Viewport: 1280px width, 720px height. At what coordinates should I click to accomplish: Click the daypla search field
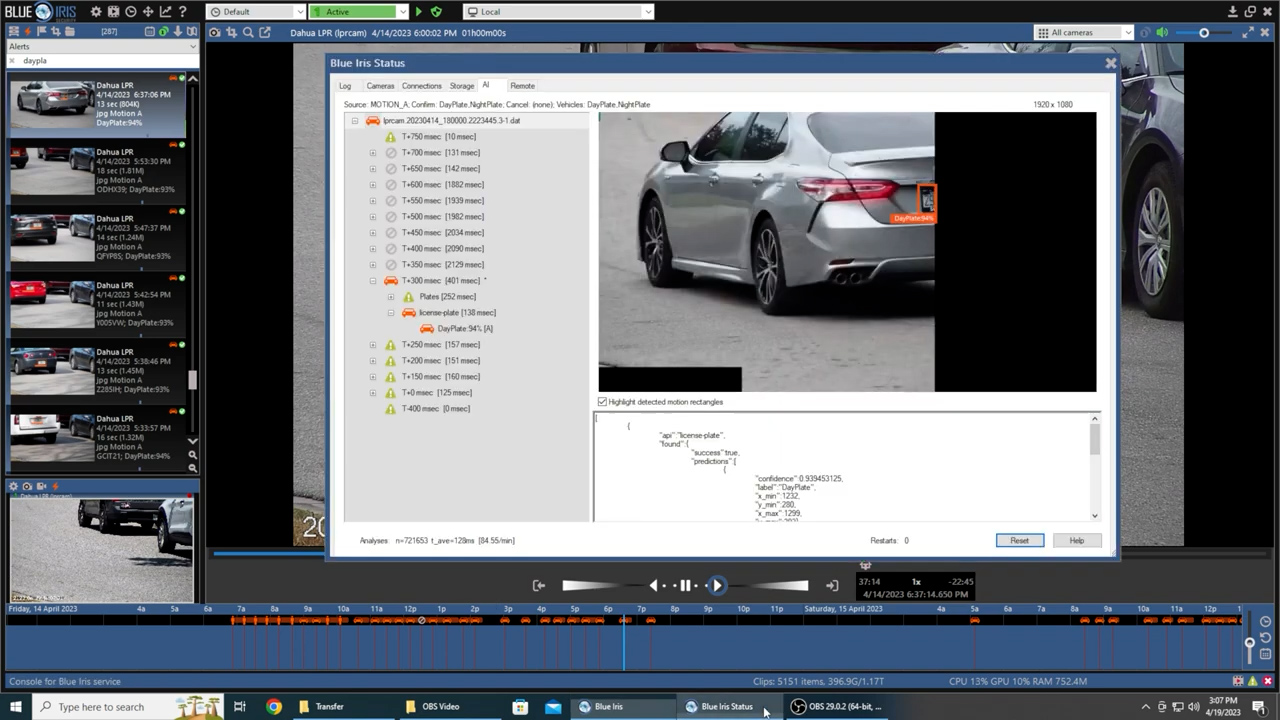[x=105, y=61]
